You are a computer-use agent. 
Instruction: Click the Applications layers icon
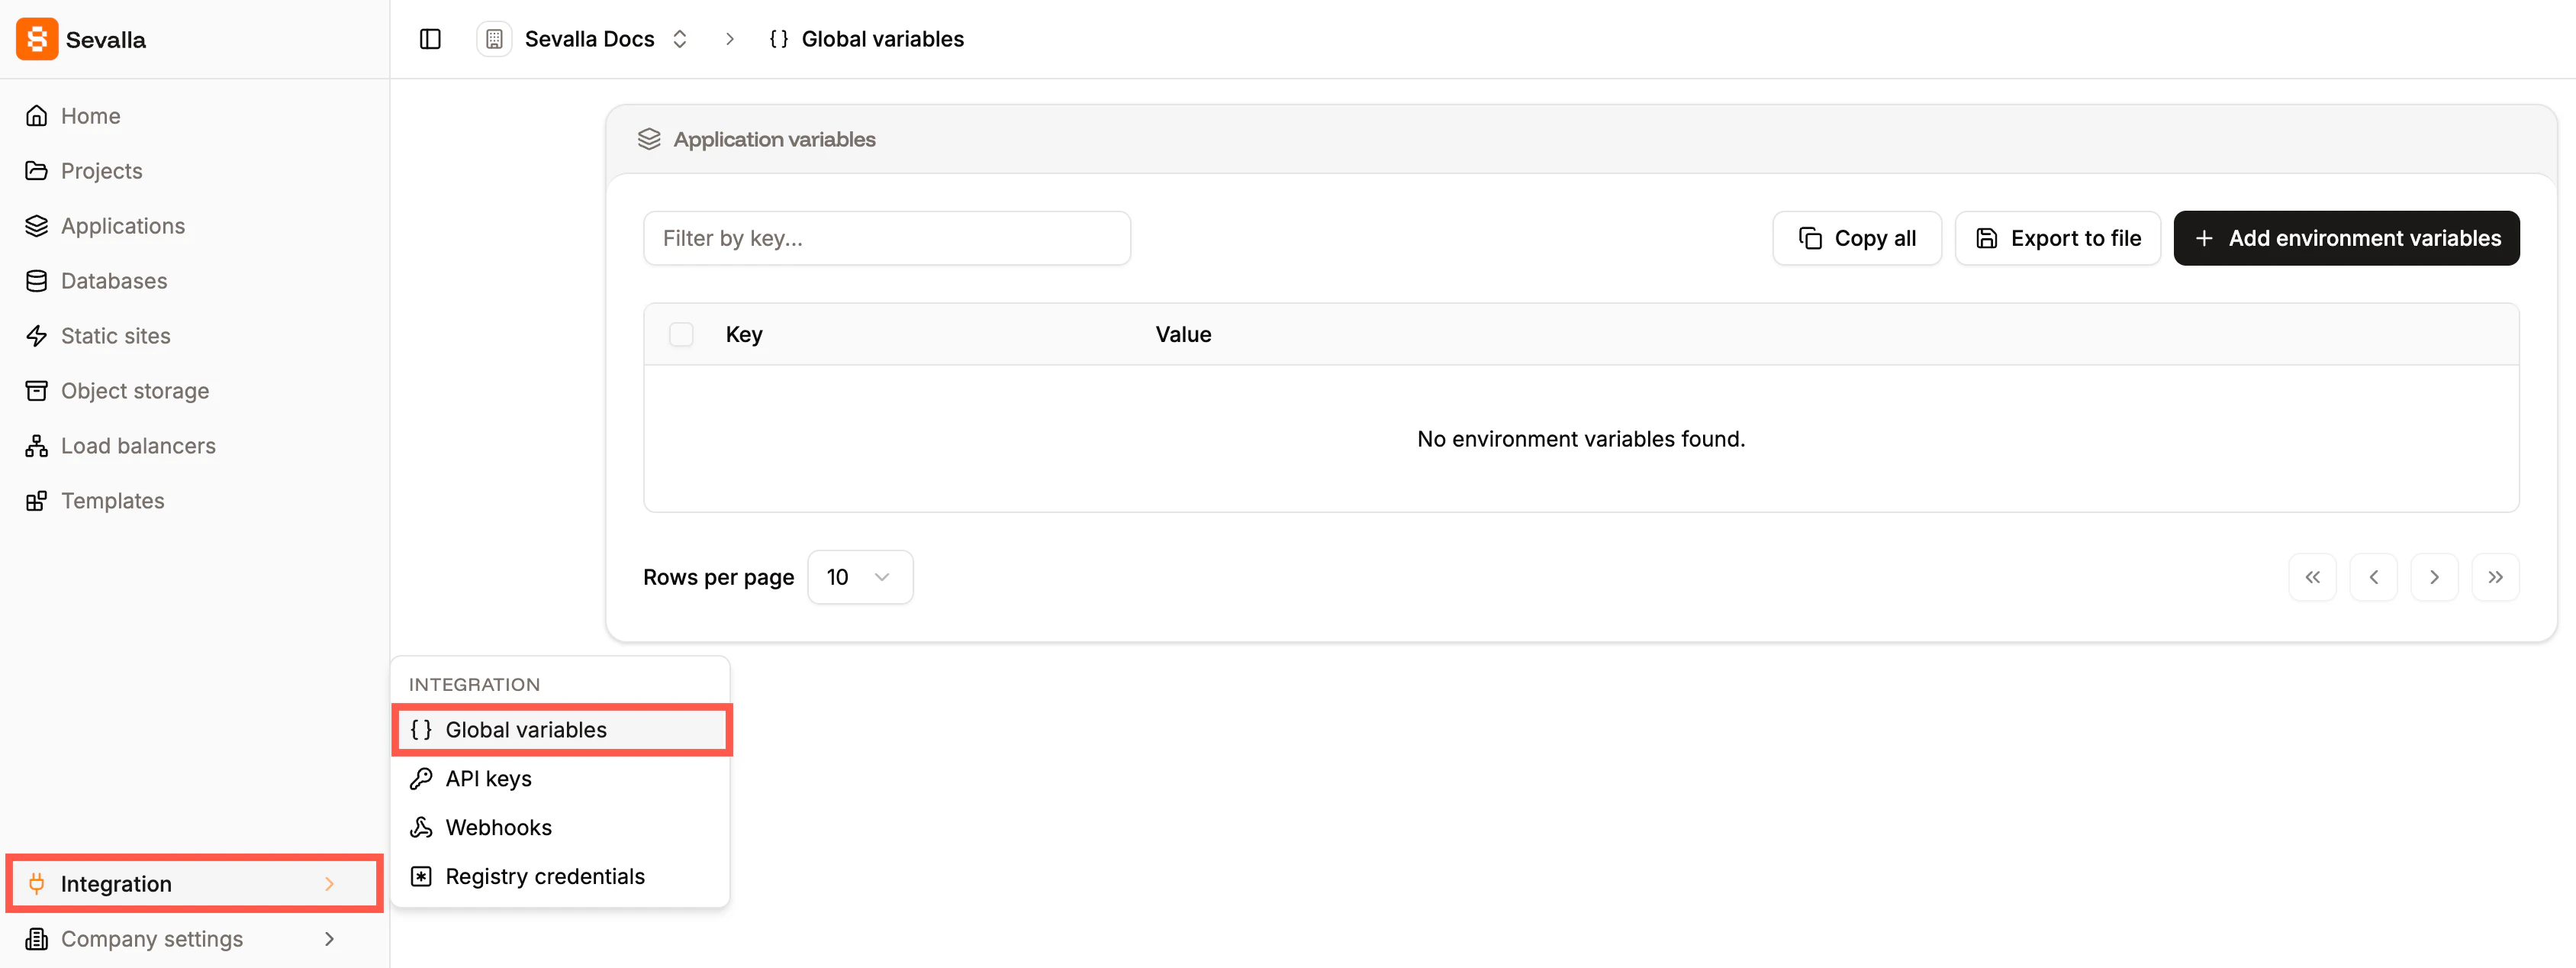[37, 226]
